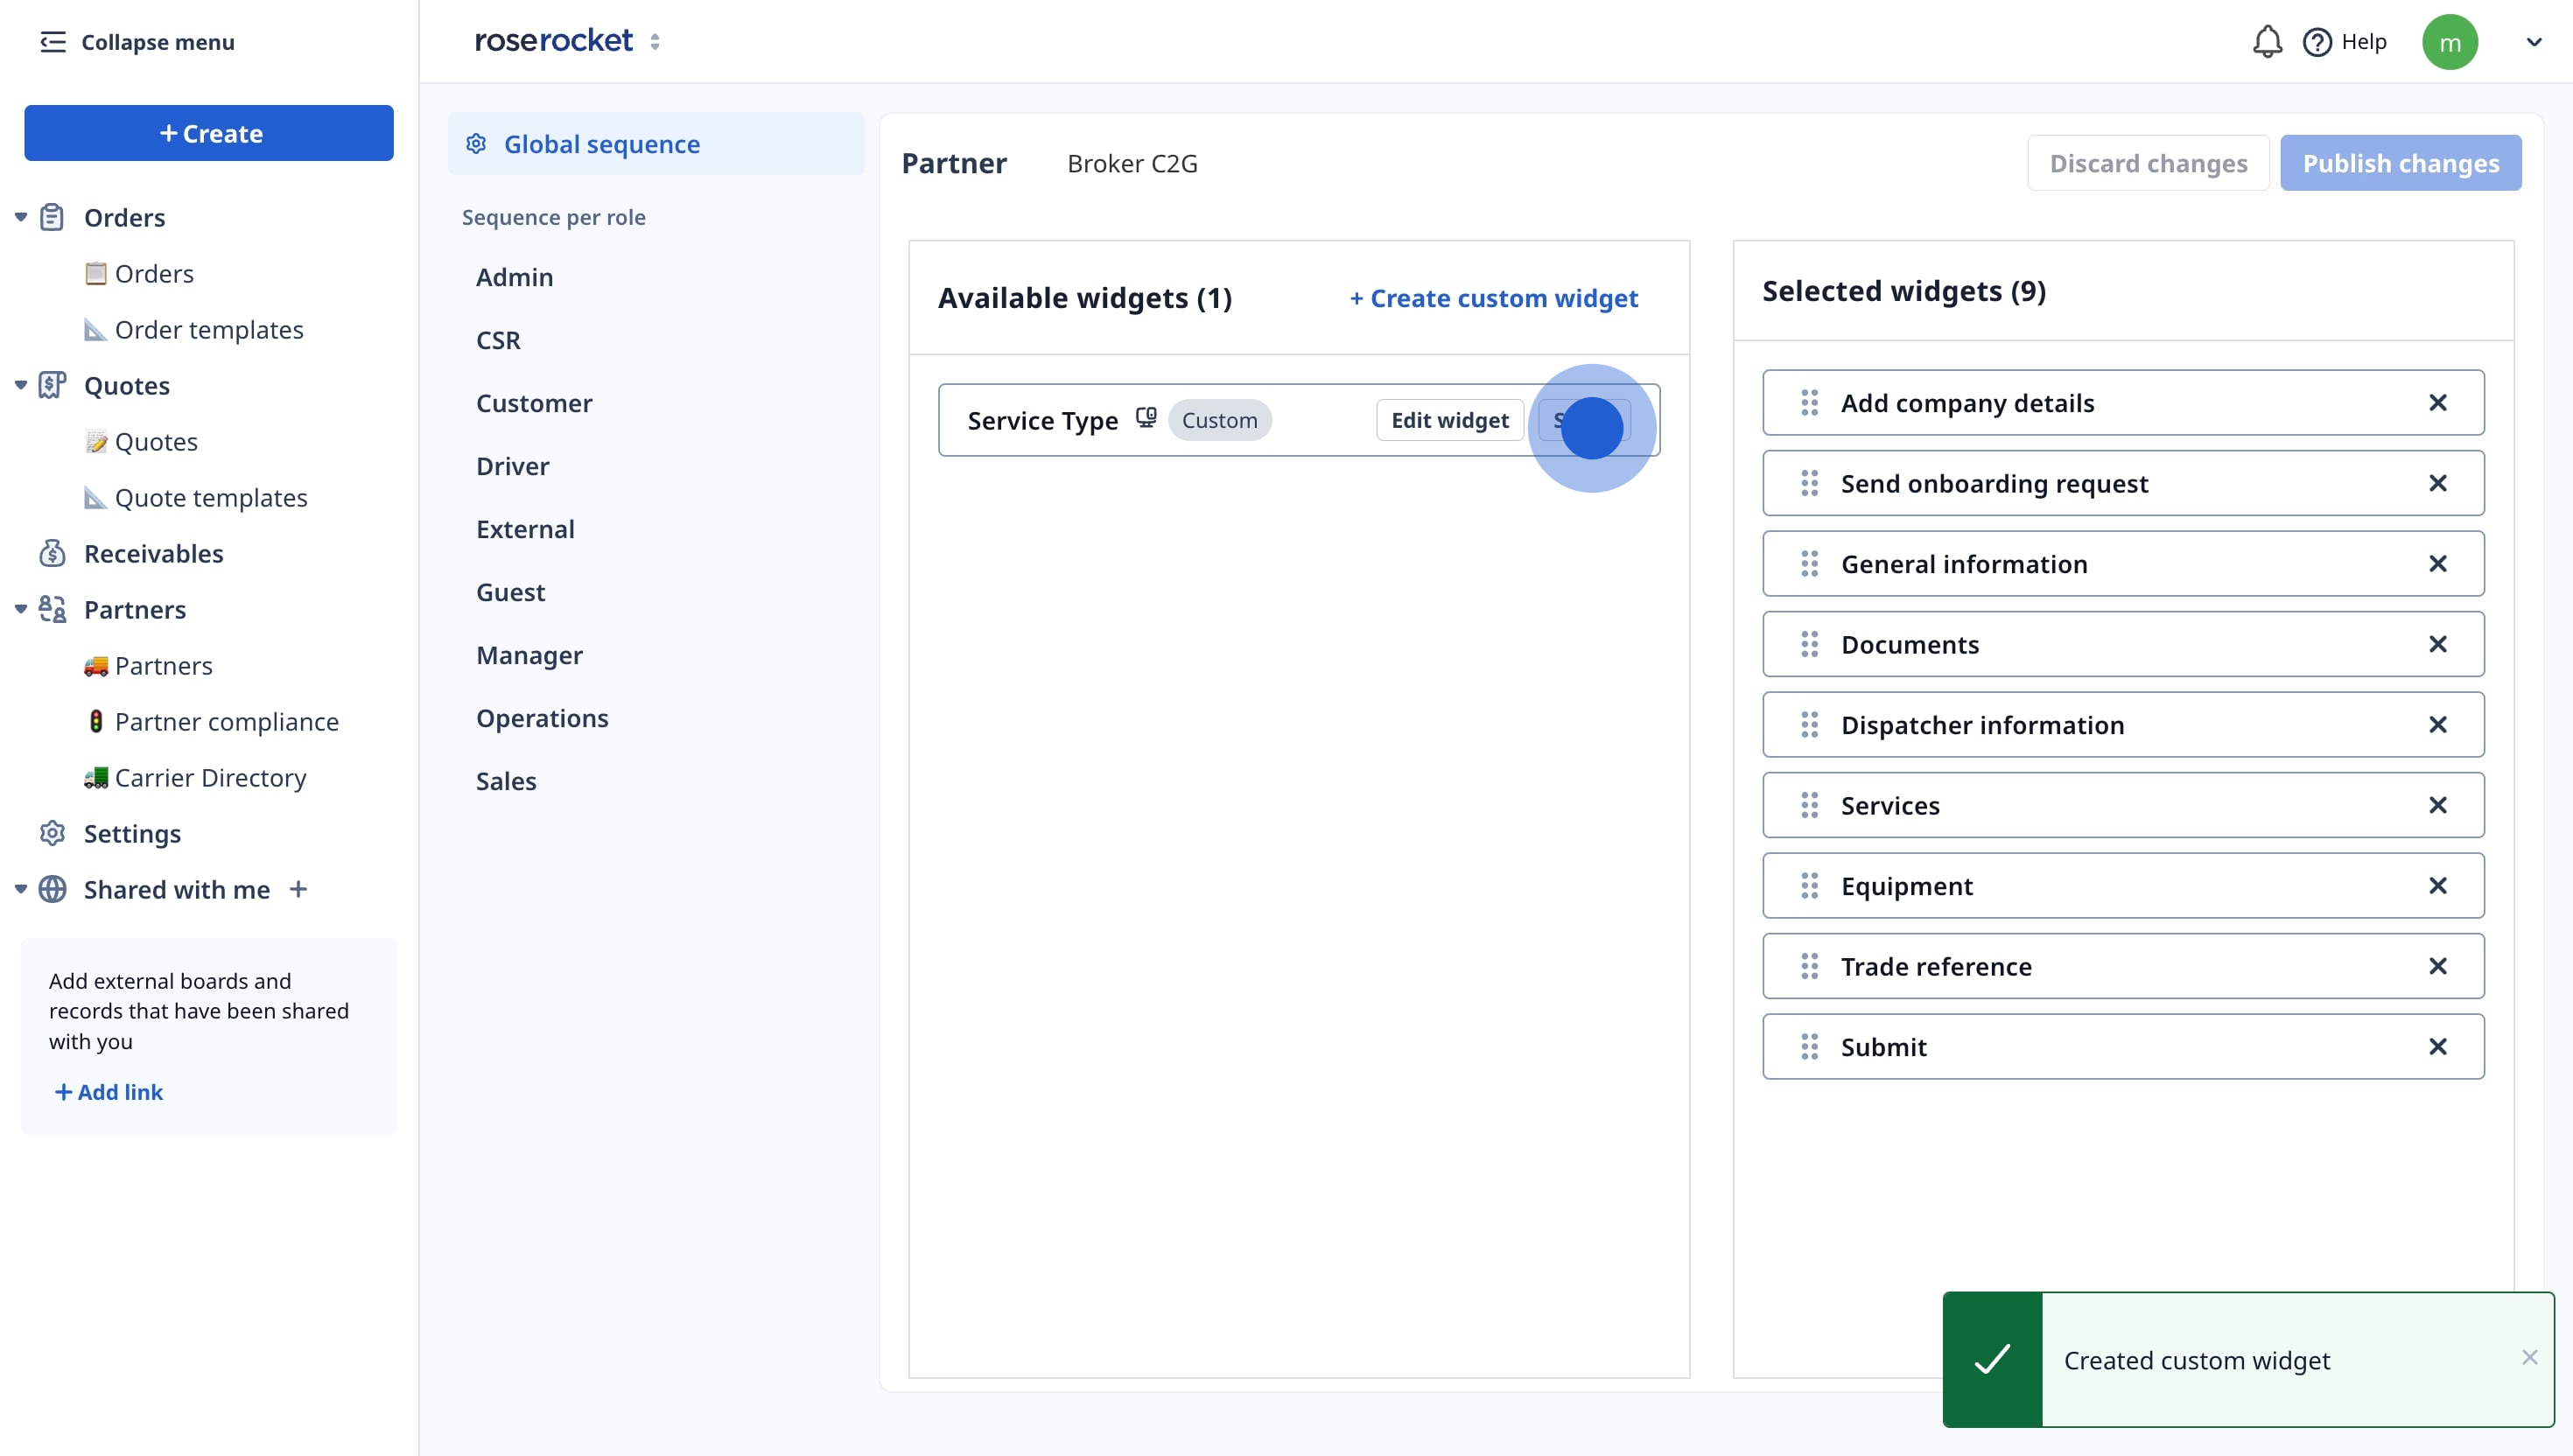
Task: Click the plus next to Shared with me
Action: pyautogui.click(x=298, y=889)
